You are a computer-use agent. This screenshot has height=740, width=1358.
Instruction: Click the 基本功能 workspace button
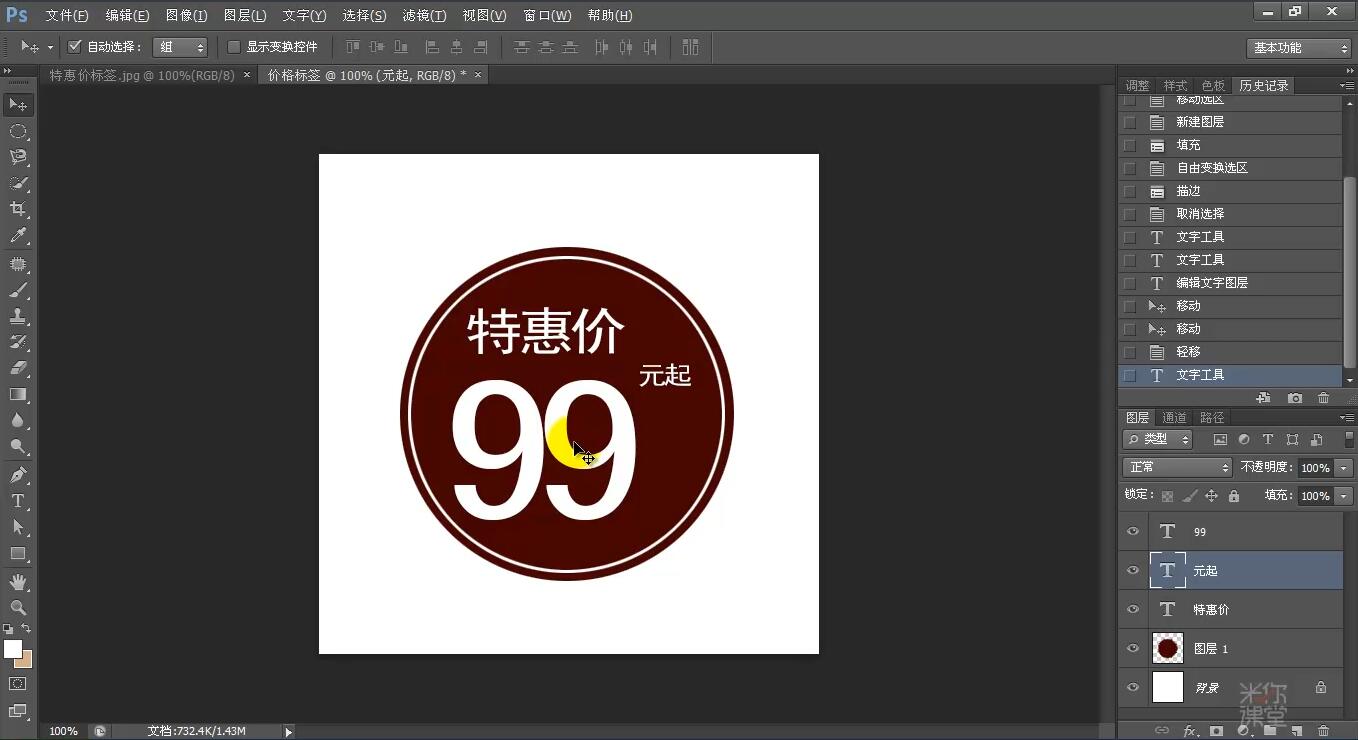[1297, 46]
